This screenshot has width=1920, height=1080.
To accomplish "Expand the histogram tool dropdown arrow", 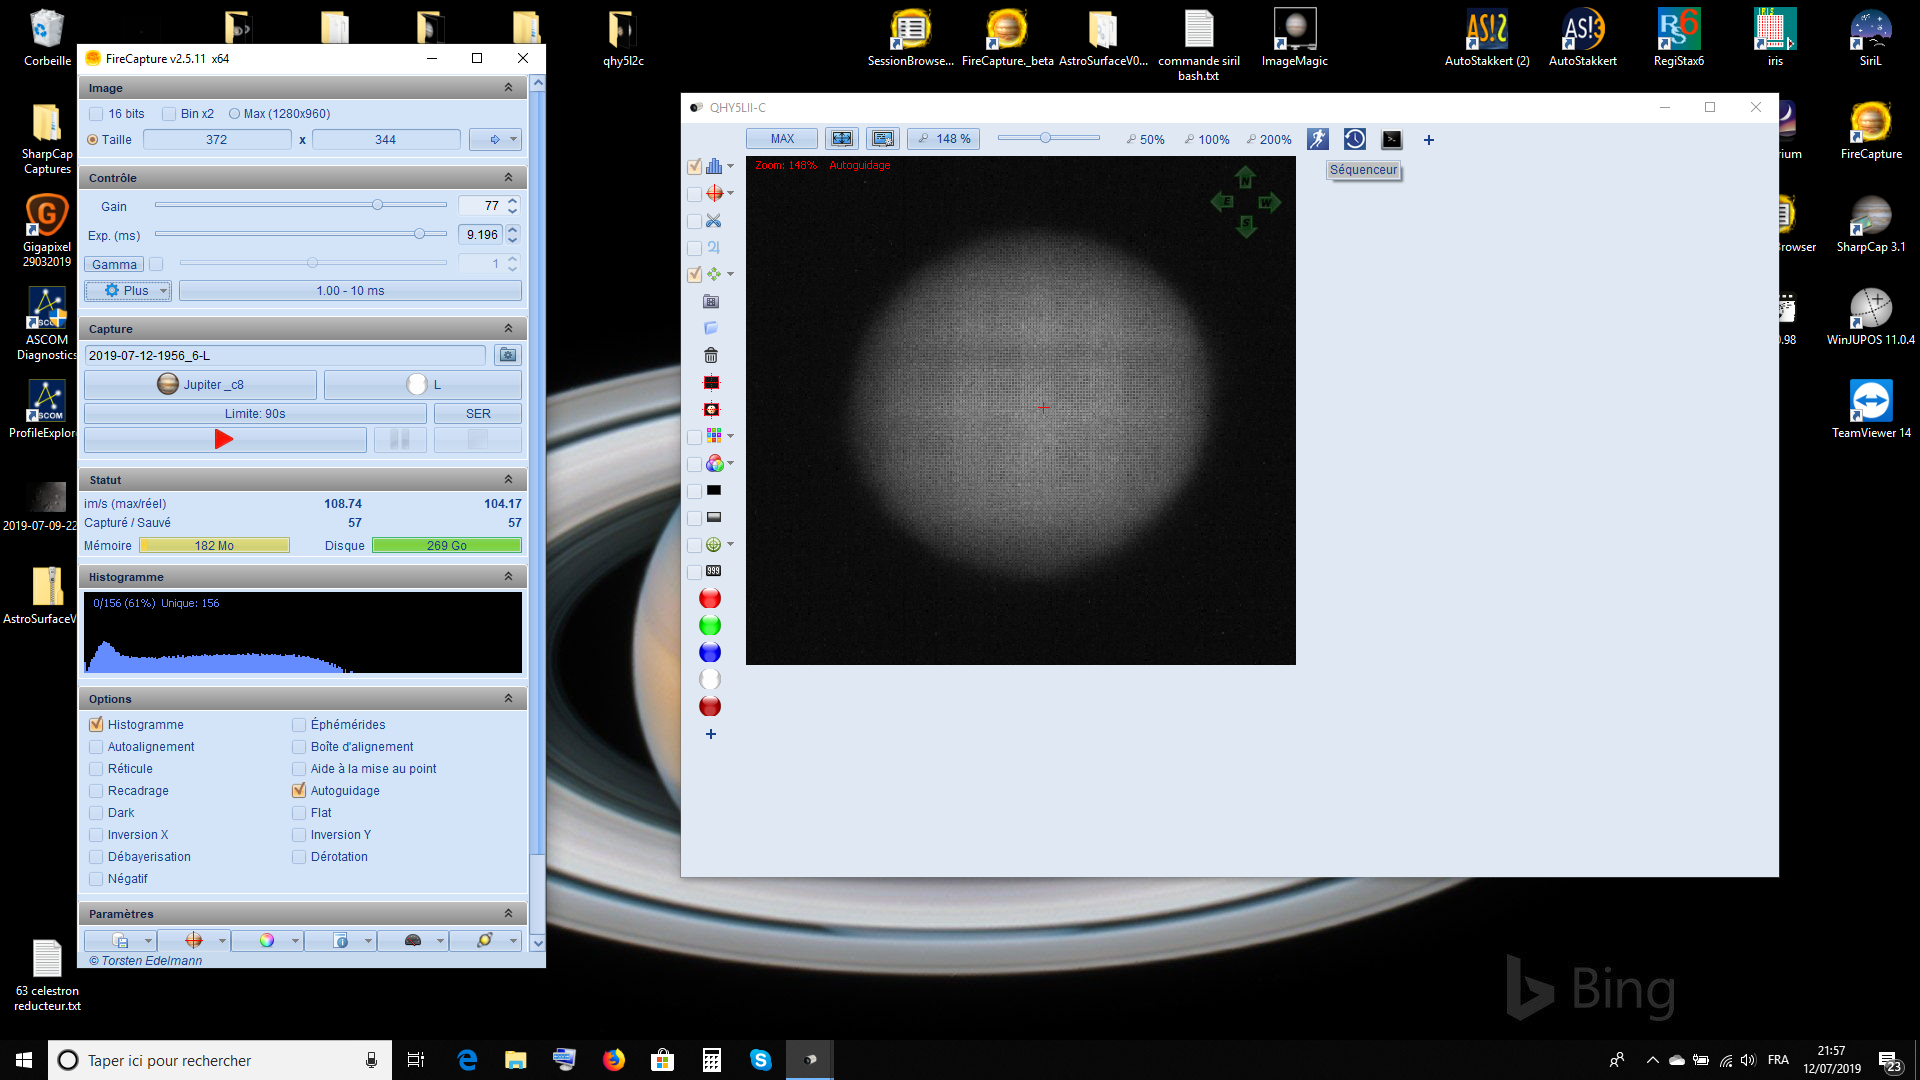I will coord(731,166).
